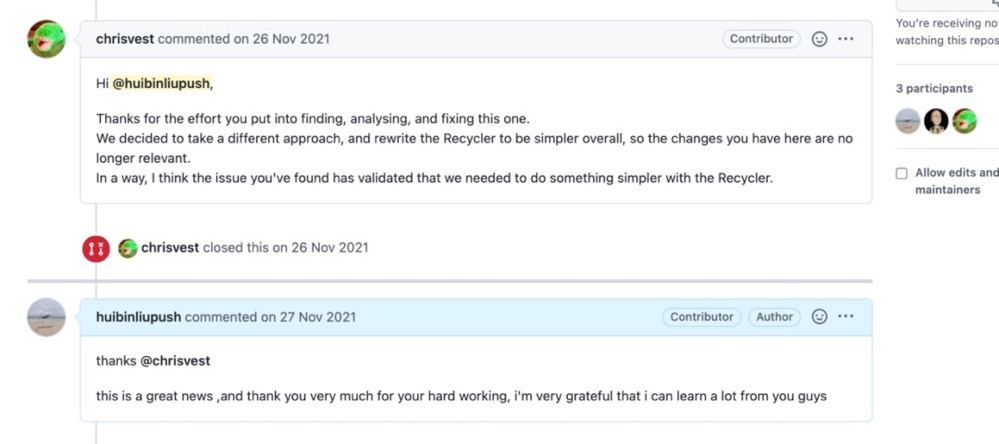Toggle Allow edits and maintainers checkbox
The height and width of the screenshot is (444, 999).
click(902, 173)
